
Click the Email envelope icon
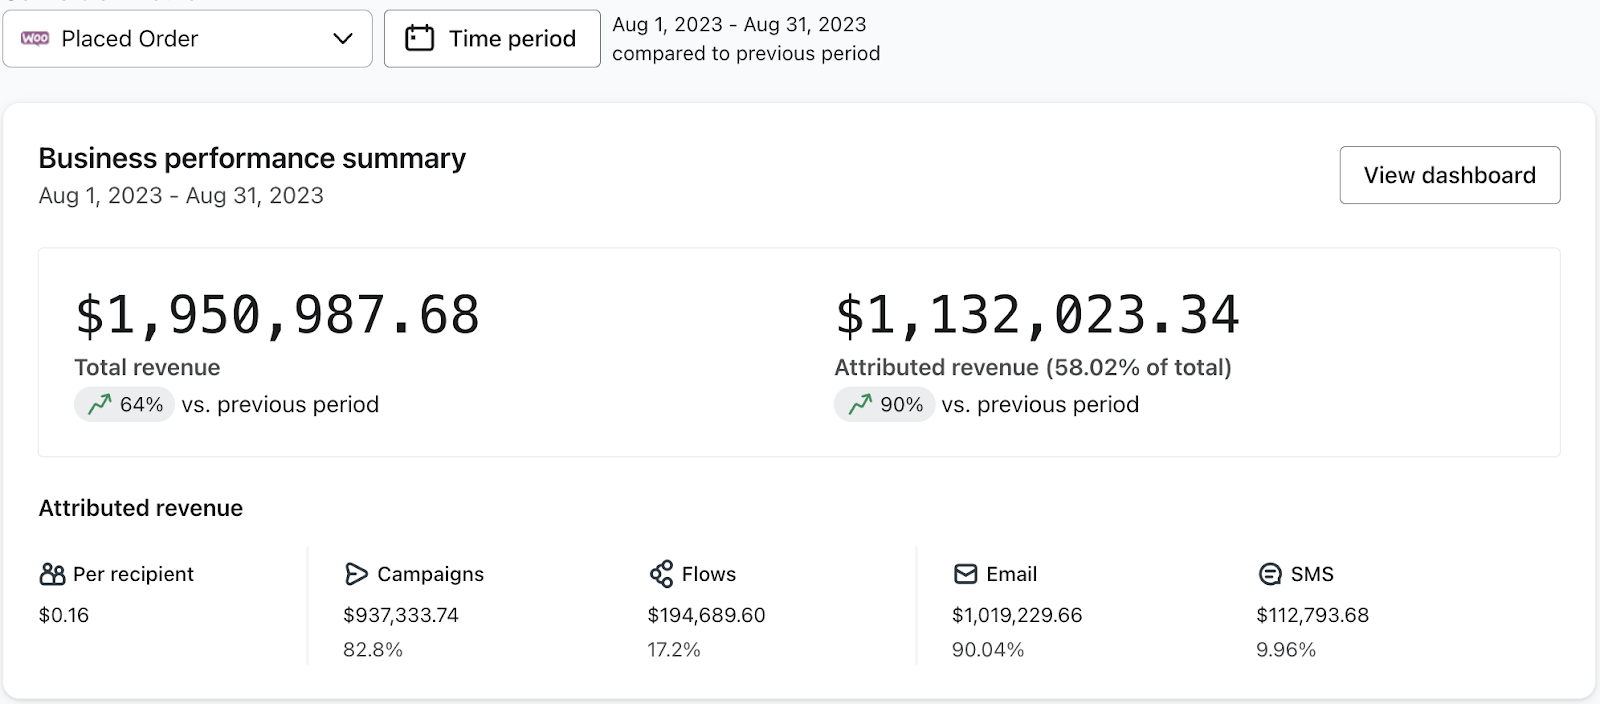pyautogui.click(x=965, y=574)
